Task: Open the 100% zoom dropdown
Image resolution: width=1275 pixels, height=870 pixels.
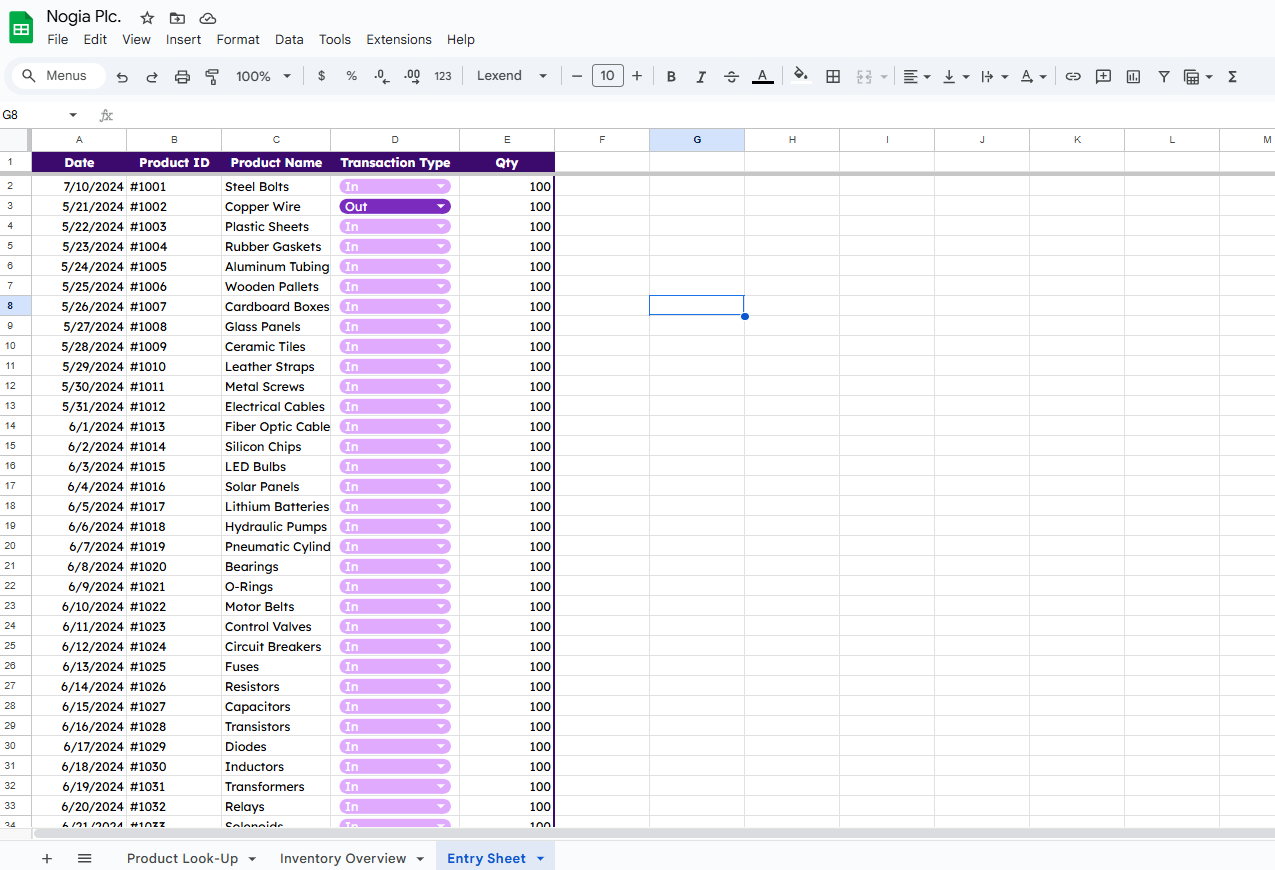Action: coord(263,76)
